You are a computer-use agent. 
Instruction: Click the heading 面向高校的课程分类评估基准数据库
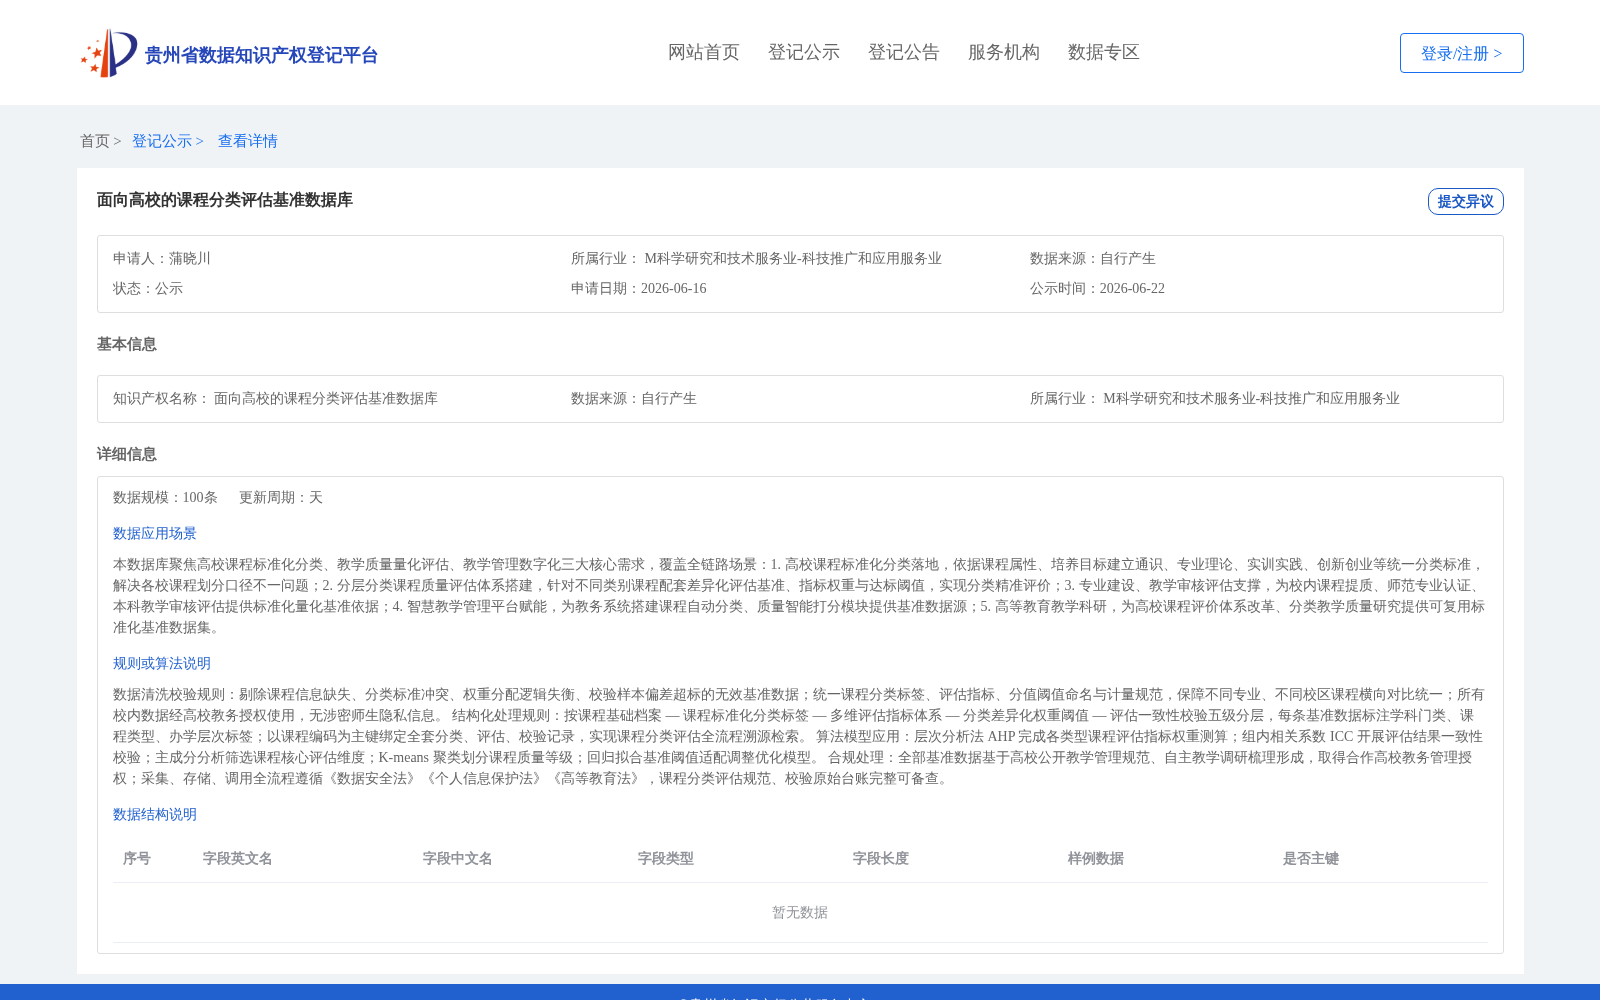coord(225,200)
